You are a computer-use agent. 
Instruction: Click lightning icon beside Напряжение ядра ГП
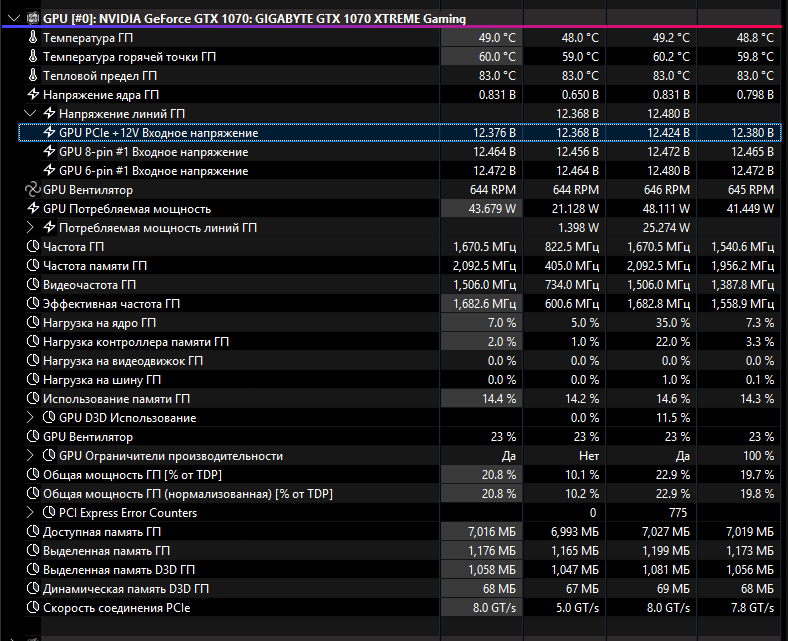[33, 95]
